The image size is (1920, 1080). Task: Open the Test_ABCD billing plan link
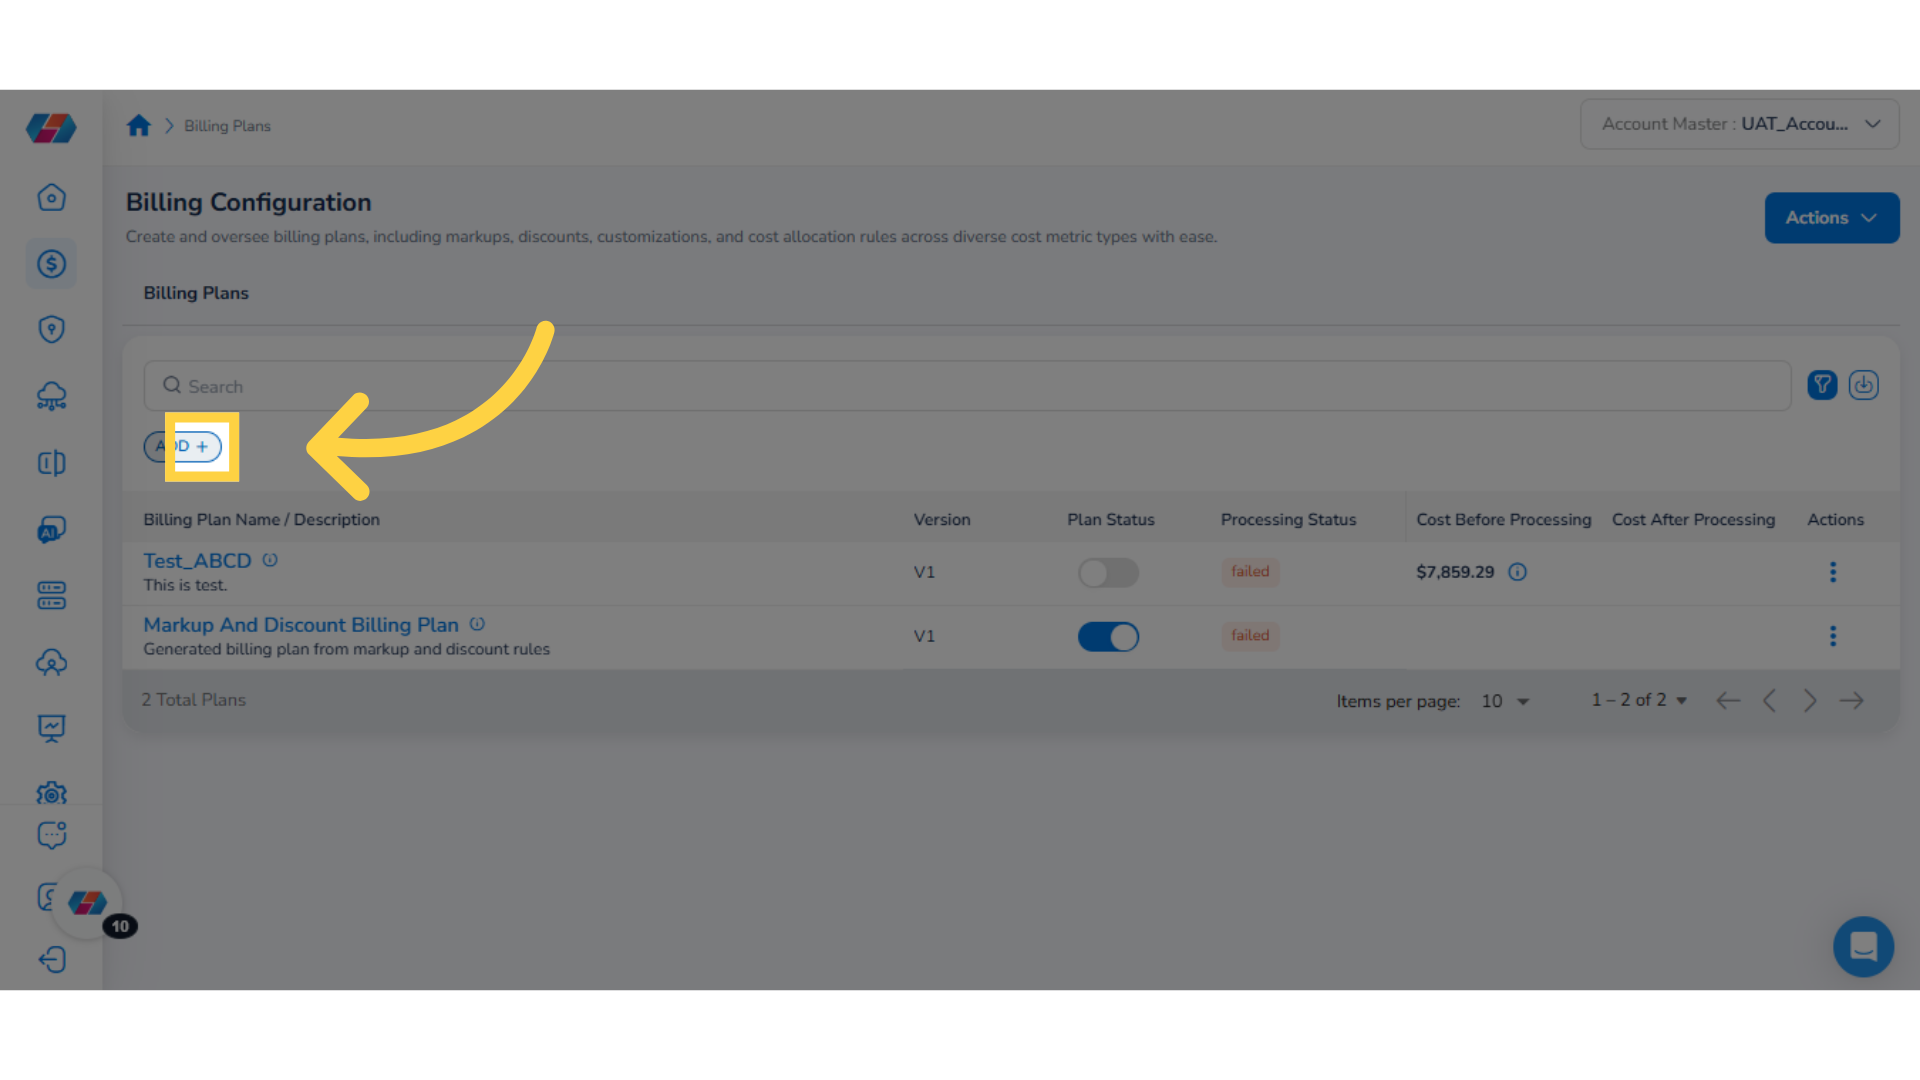[x=197, y=561]
